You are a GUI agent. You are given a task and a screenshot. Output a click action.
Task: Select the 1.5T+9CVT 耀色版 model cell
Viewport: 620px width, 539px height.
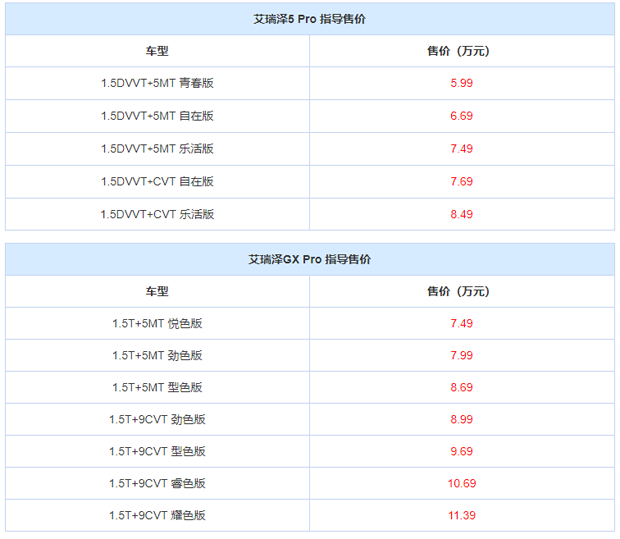point(157,516)
